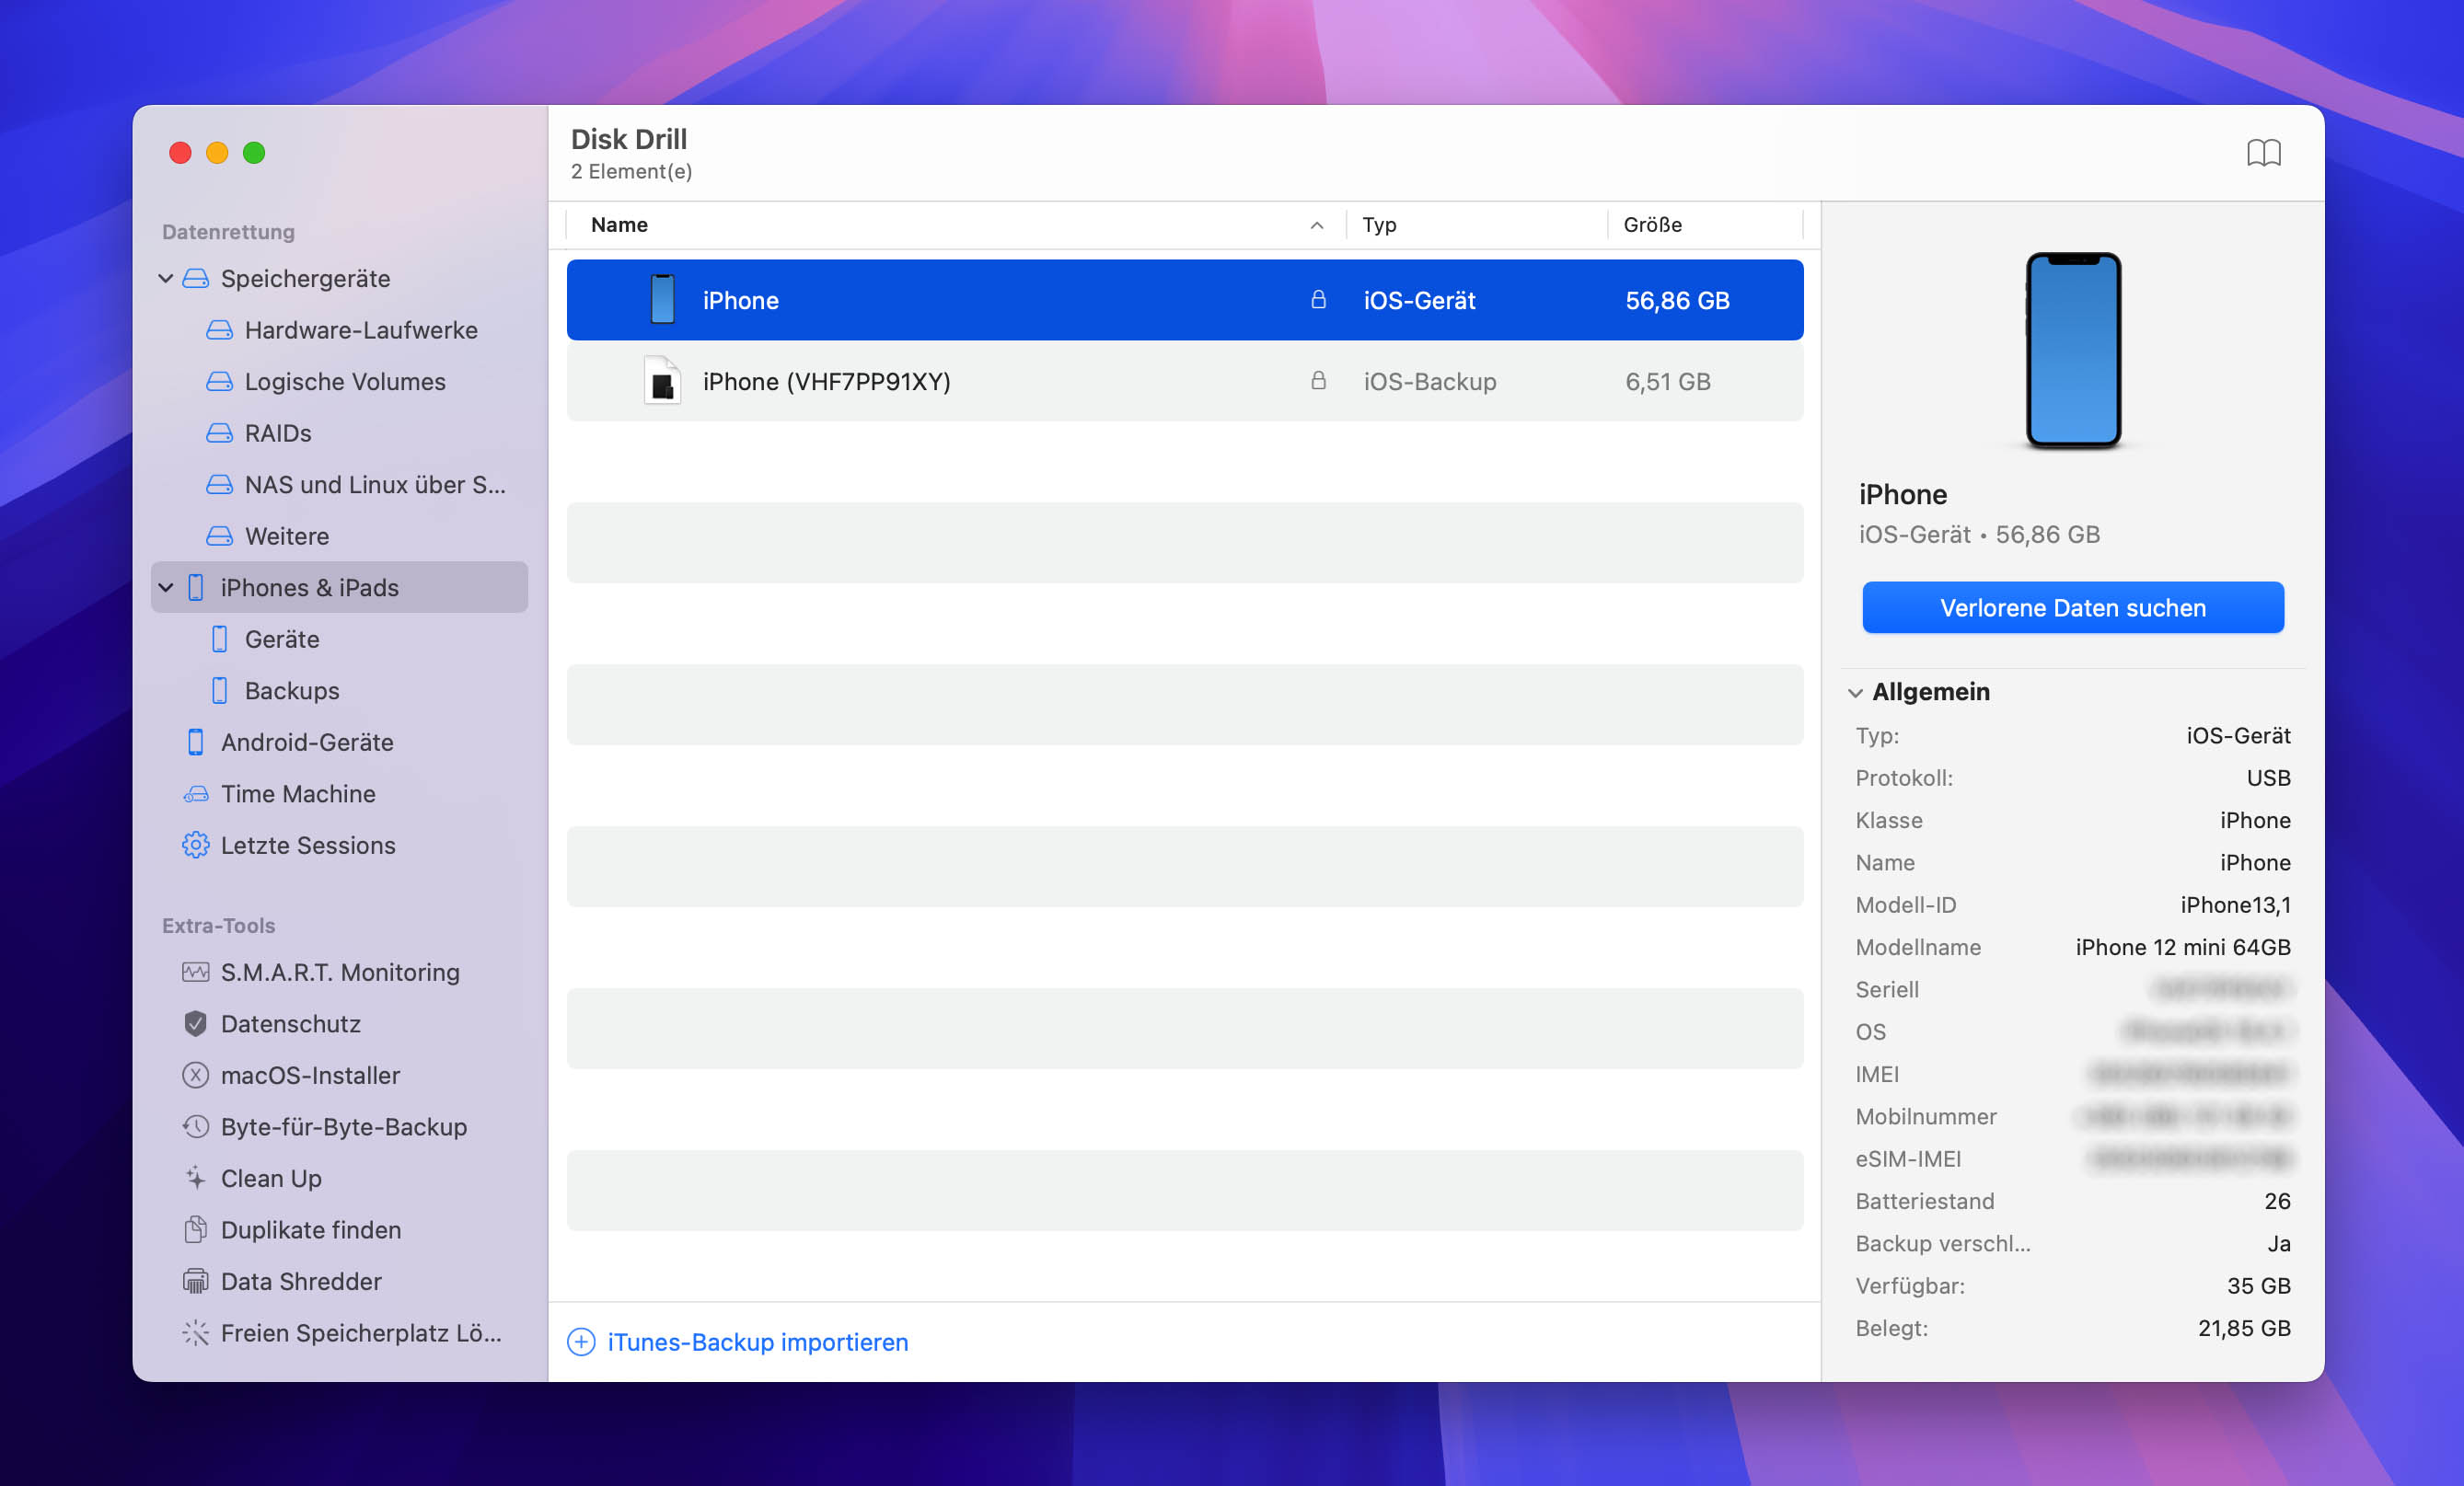
Task: Collapse the Speichergeräte tree section
Action: (x=165, y=278)
